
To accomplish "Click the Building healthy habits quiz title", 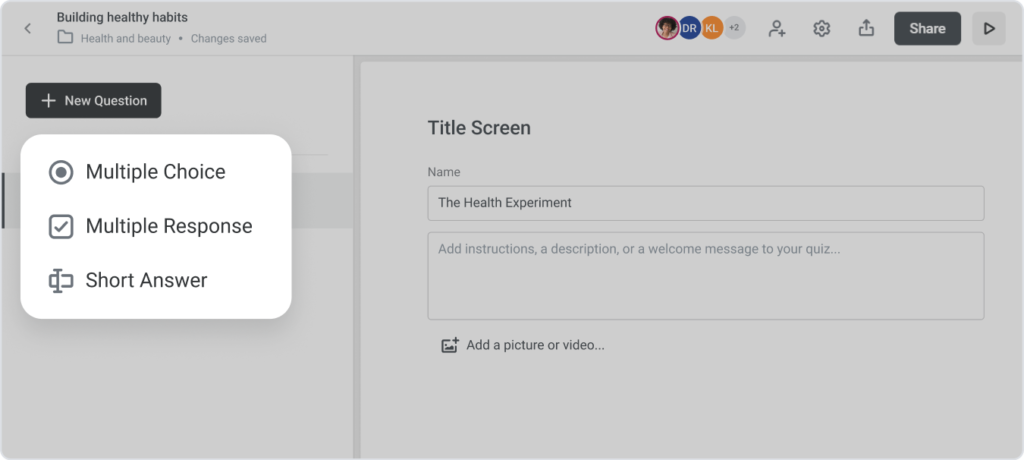I will point(122,18).
